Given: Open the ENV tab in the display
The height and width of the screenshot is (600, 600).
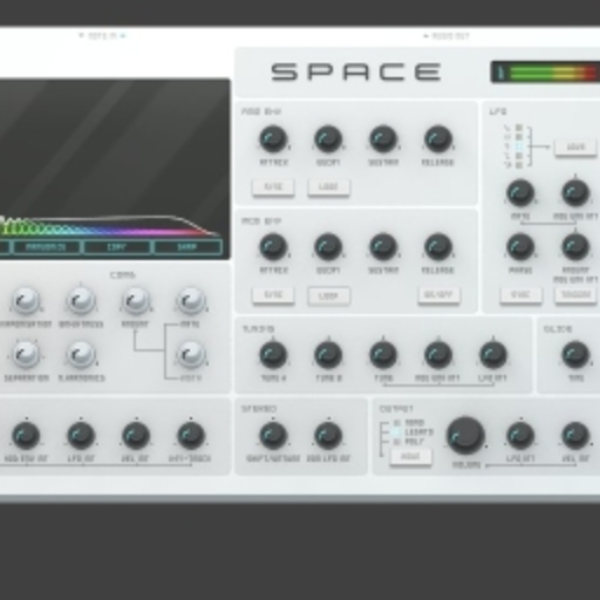Looking at the screenshot, I should coord(117,247).
